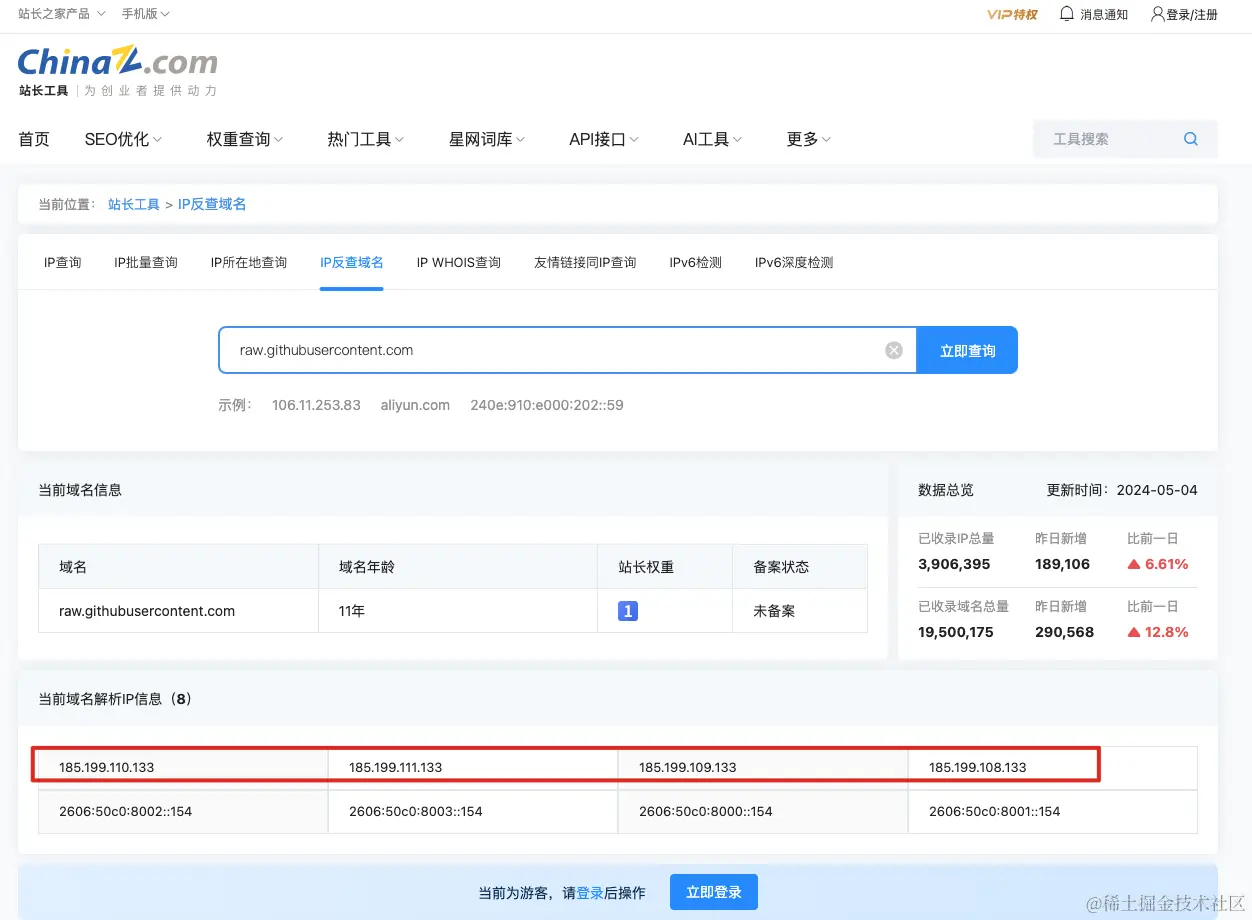Screen dimensions: 1252x920
Task: Click example domain aliyun.com
Action: [415, 405]
